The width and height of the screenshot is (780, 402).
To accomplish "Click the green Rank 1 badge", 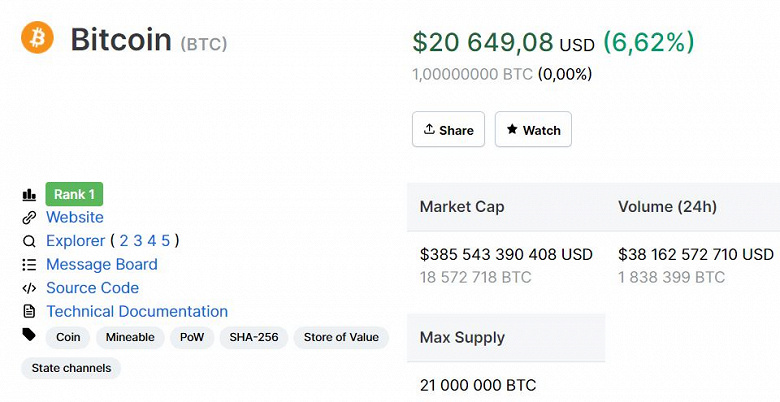I will pos(74,195).
